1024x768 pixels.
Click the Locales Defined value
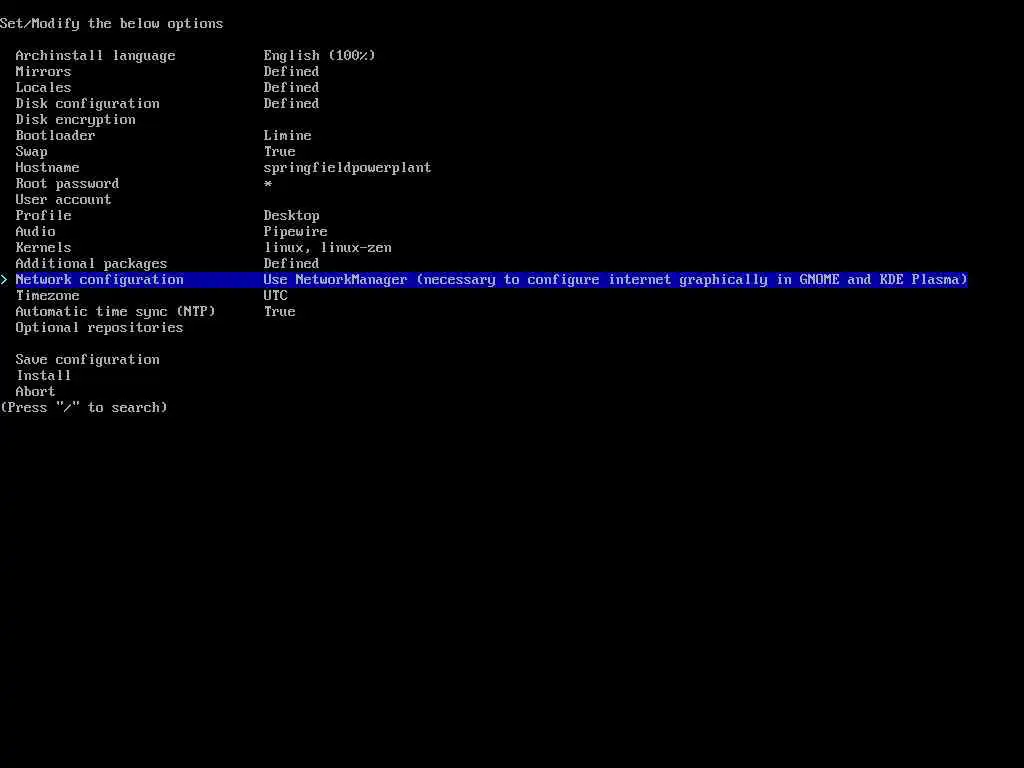[x=291, y=88]
